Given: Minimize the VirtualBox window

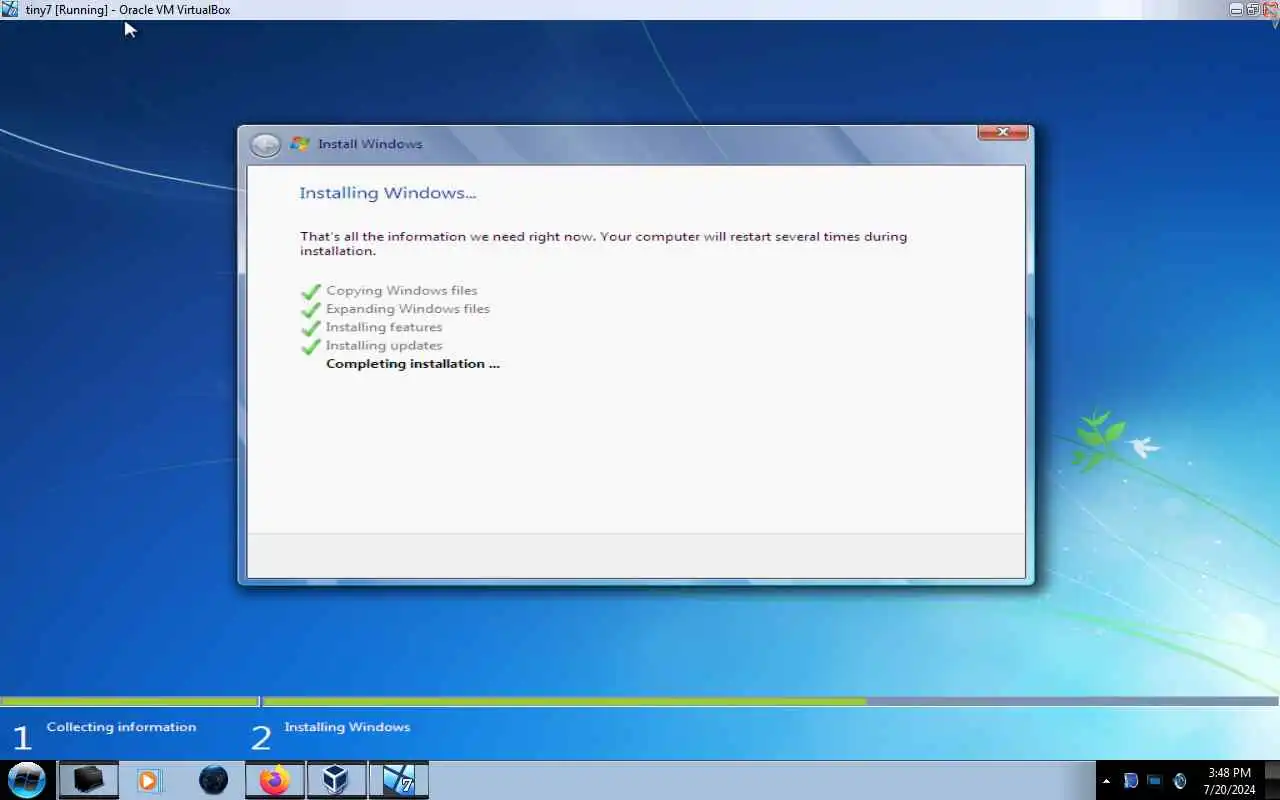Looking at the screenshot, I should coord(1236,9).
